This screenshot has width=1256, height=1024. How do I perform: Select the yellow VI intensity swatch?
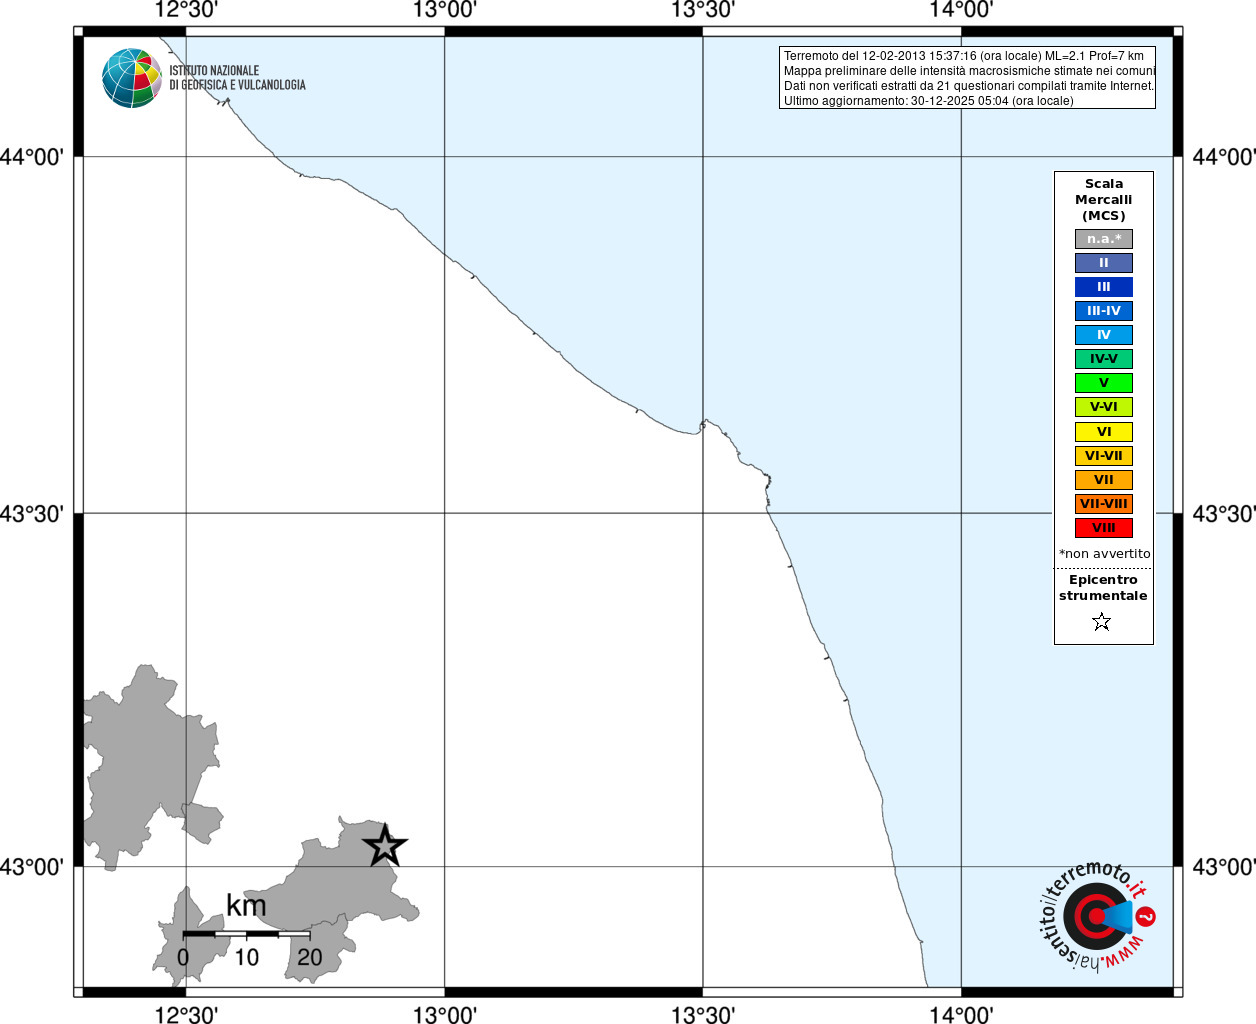1104,432
